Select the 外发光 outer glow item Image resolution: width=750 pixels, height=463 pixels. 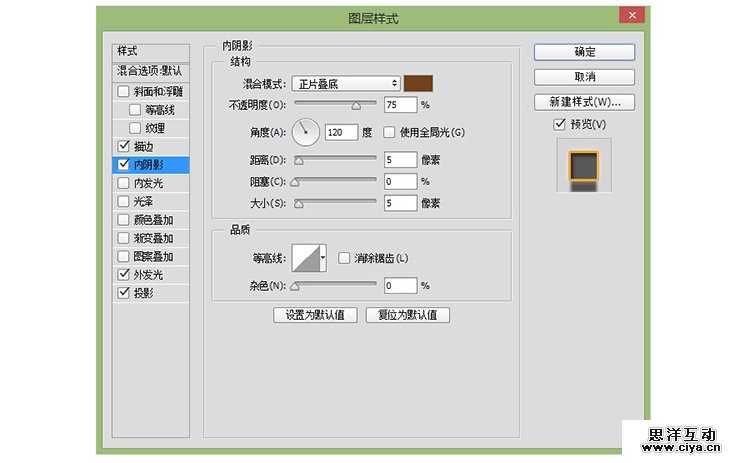(147, 274)
